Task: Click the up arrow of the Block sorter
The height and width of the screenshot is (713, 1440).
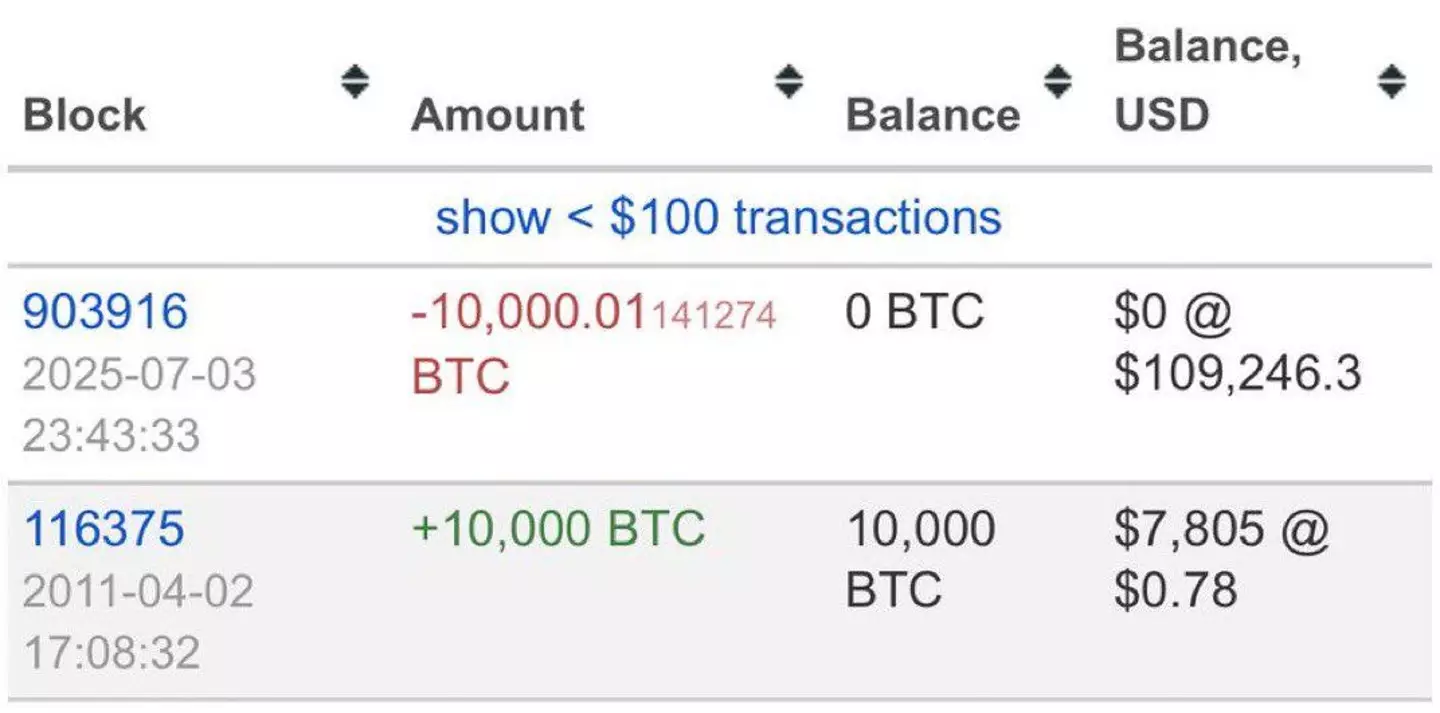Action: pos(355,74)
